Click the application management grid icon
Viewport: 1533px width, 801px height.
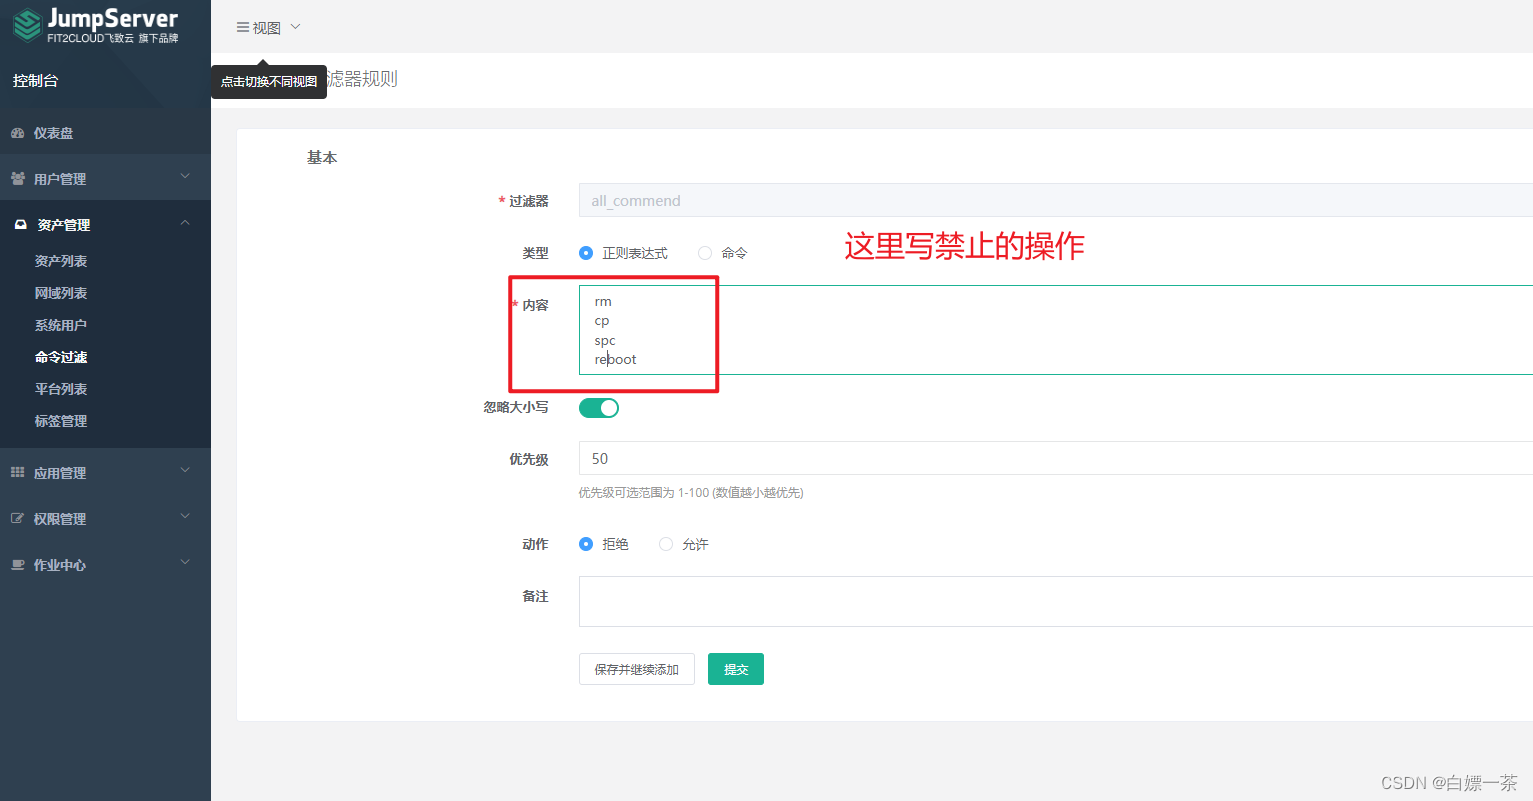[17, 473]
